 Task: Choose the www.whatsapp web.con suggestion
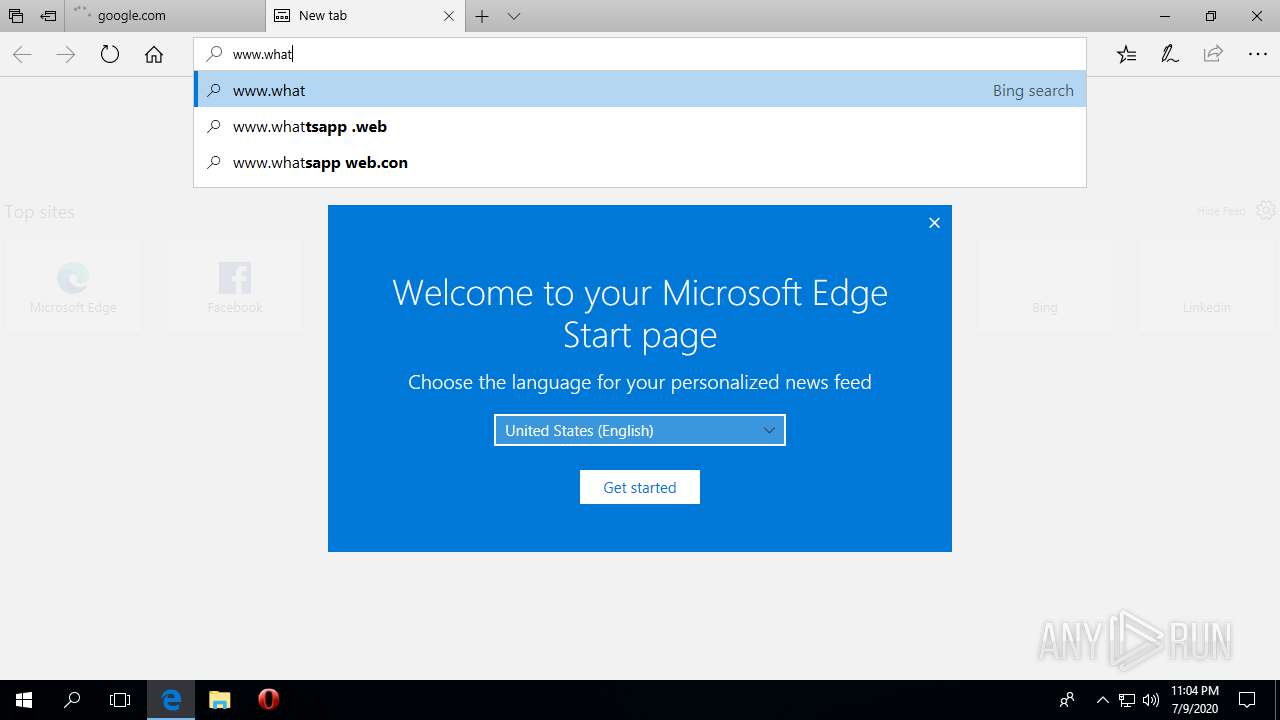pos(640,163)
